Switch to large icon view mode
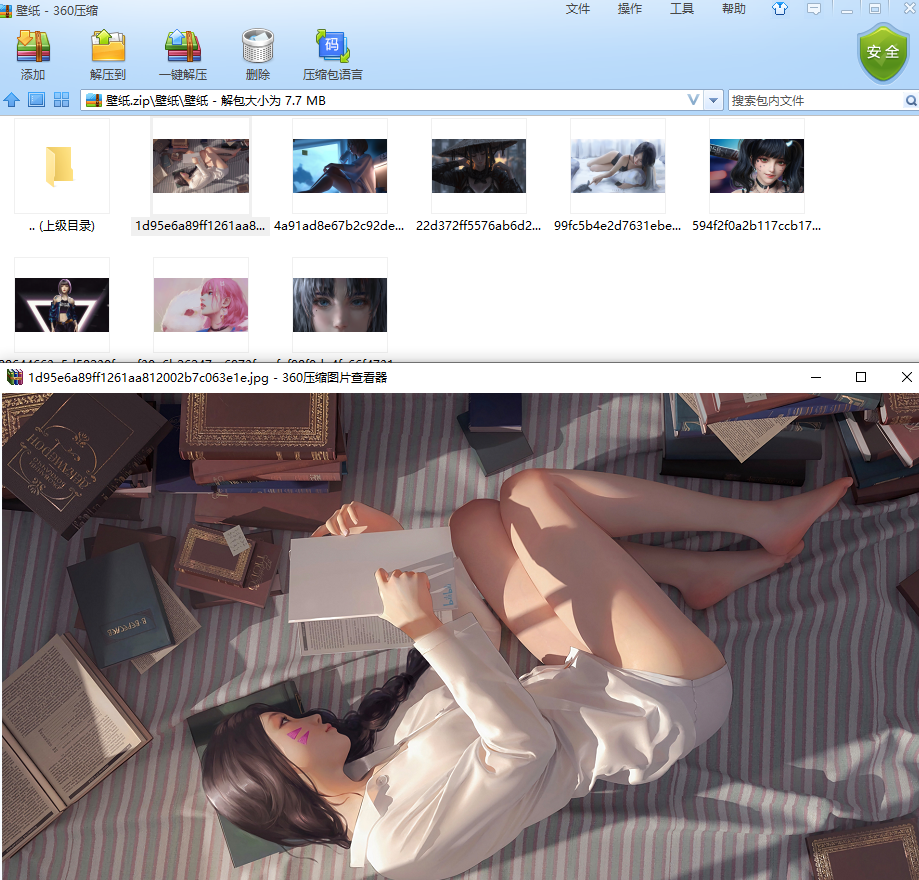The image size is (919, 880). coord(36,100)
